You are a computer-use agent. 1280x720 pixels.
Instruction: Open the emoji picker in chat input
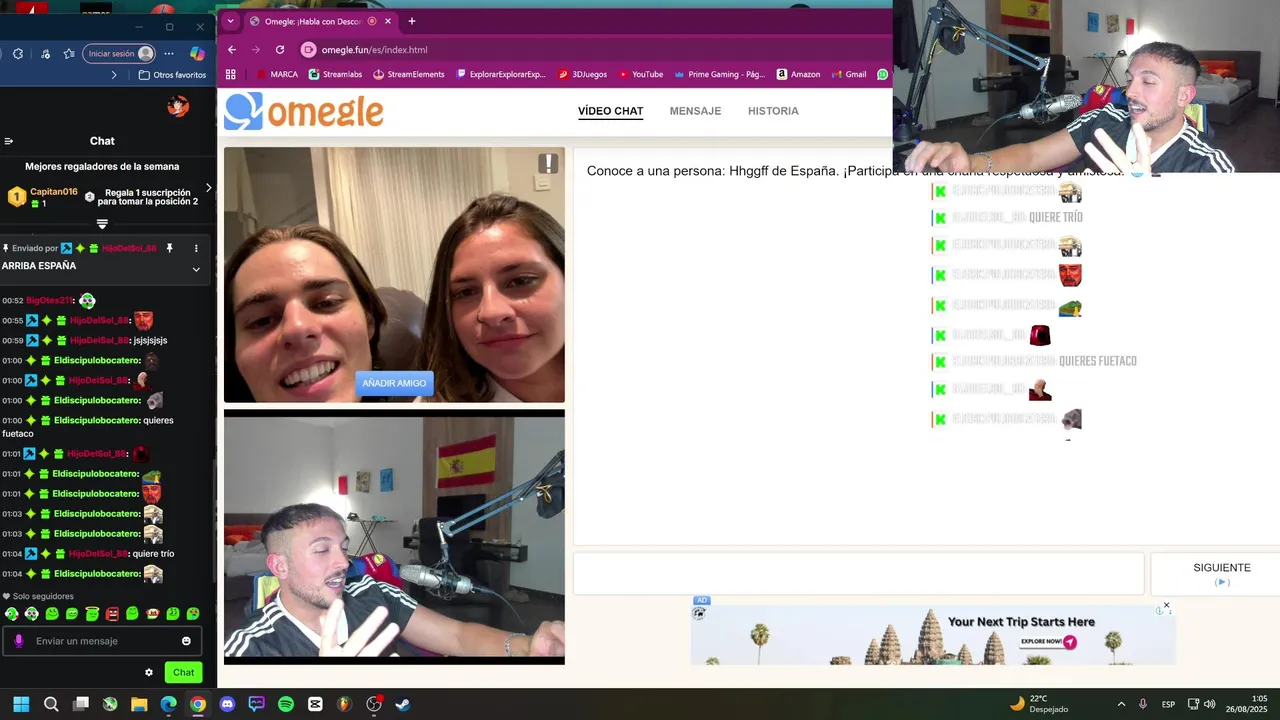[x=186, y=641]
